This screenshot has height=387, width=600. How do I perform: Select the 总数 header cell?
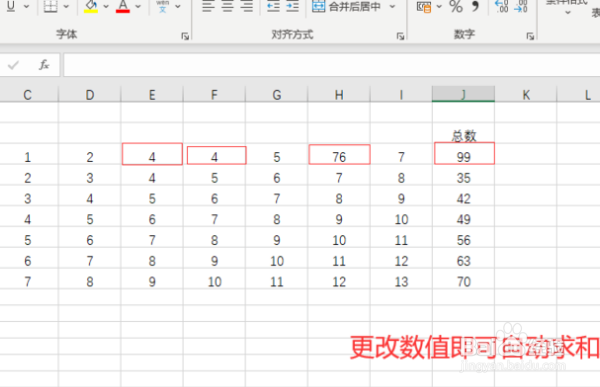click(463, 134)
